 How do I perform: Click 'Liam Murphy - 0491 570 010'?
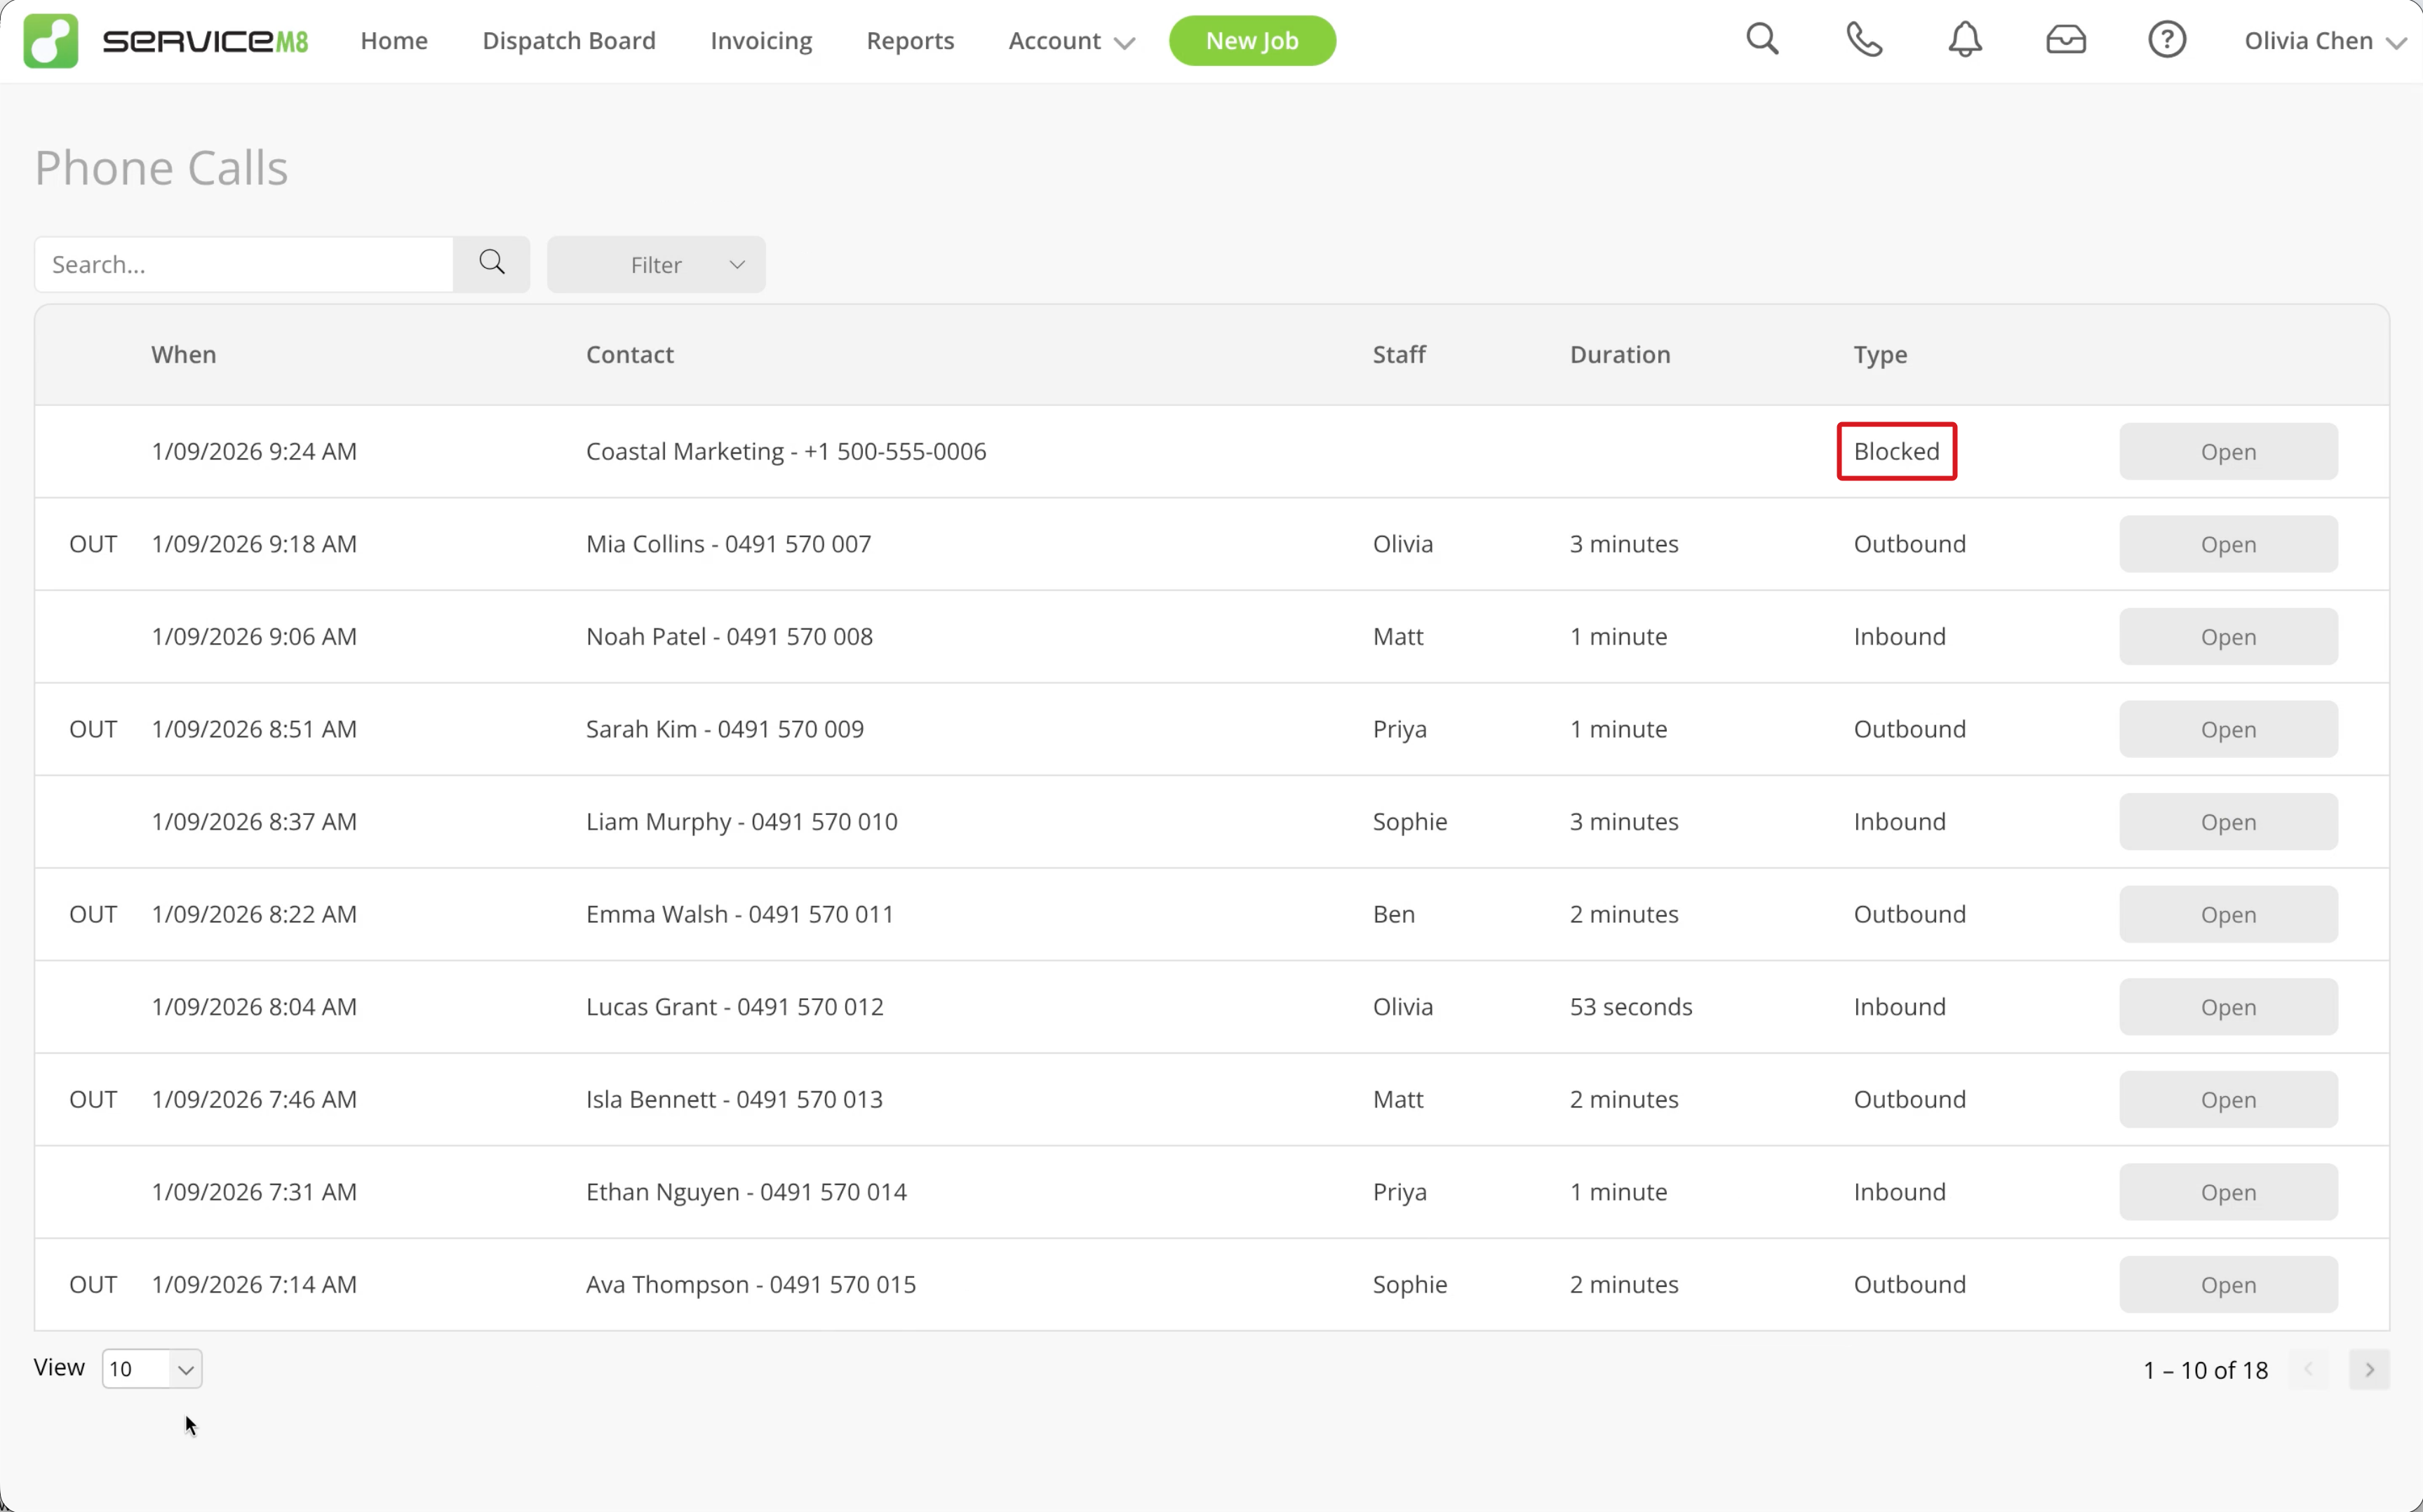tap(741, 822)
